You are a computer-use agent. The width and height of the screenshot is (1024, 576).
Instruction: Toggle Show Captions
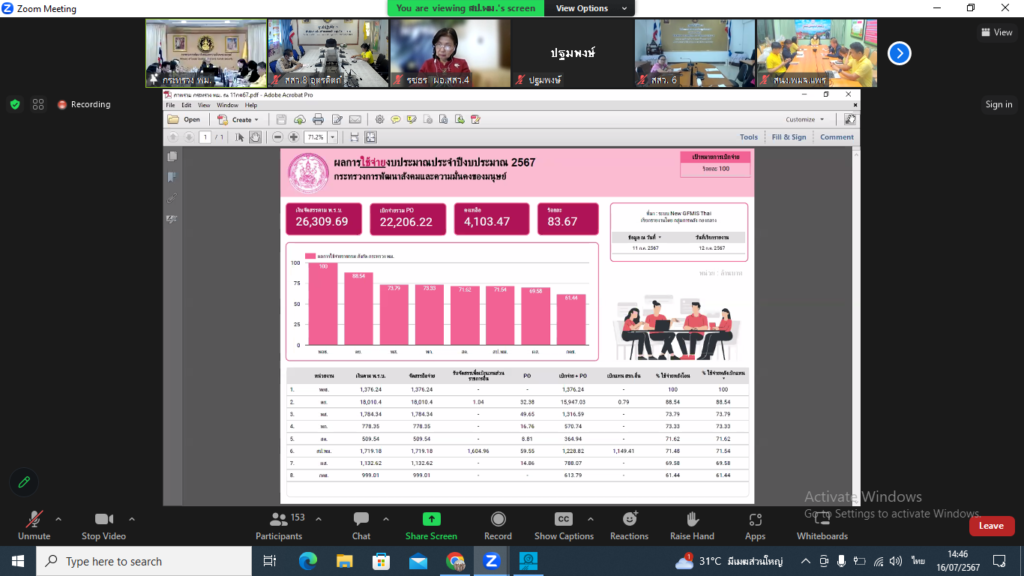564,526
